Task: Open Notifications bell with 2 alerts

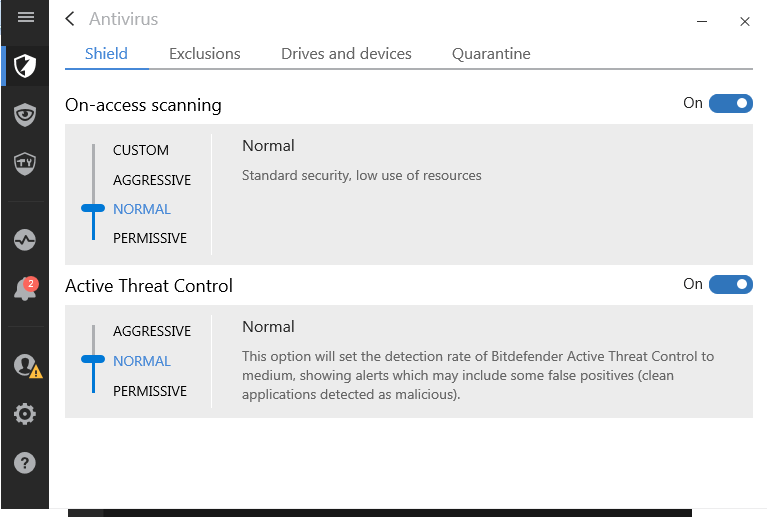Action: (25, 290)
